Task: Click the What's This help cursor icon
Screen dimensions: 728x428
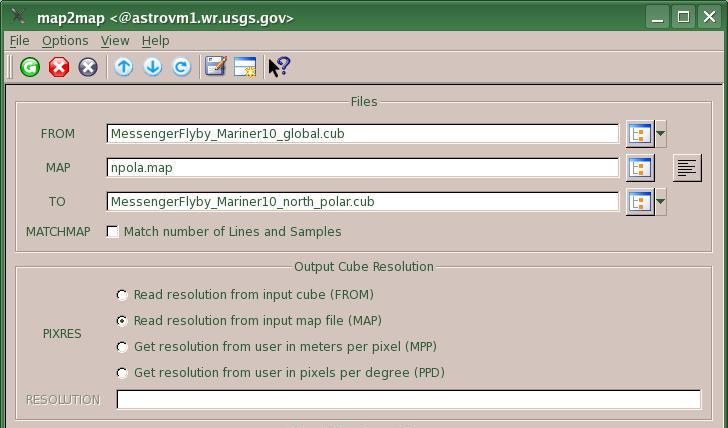Action: point(279,67)
